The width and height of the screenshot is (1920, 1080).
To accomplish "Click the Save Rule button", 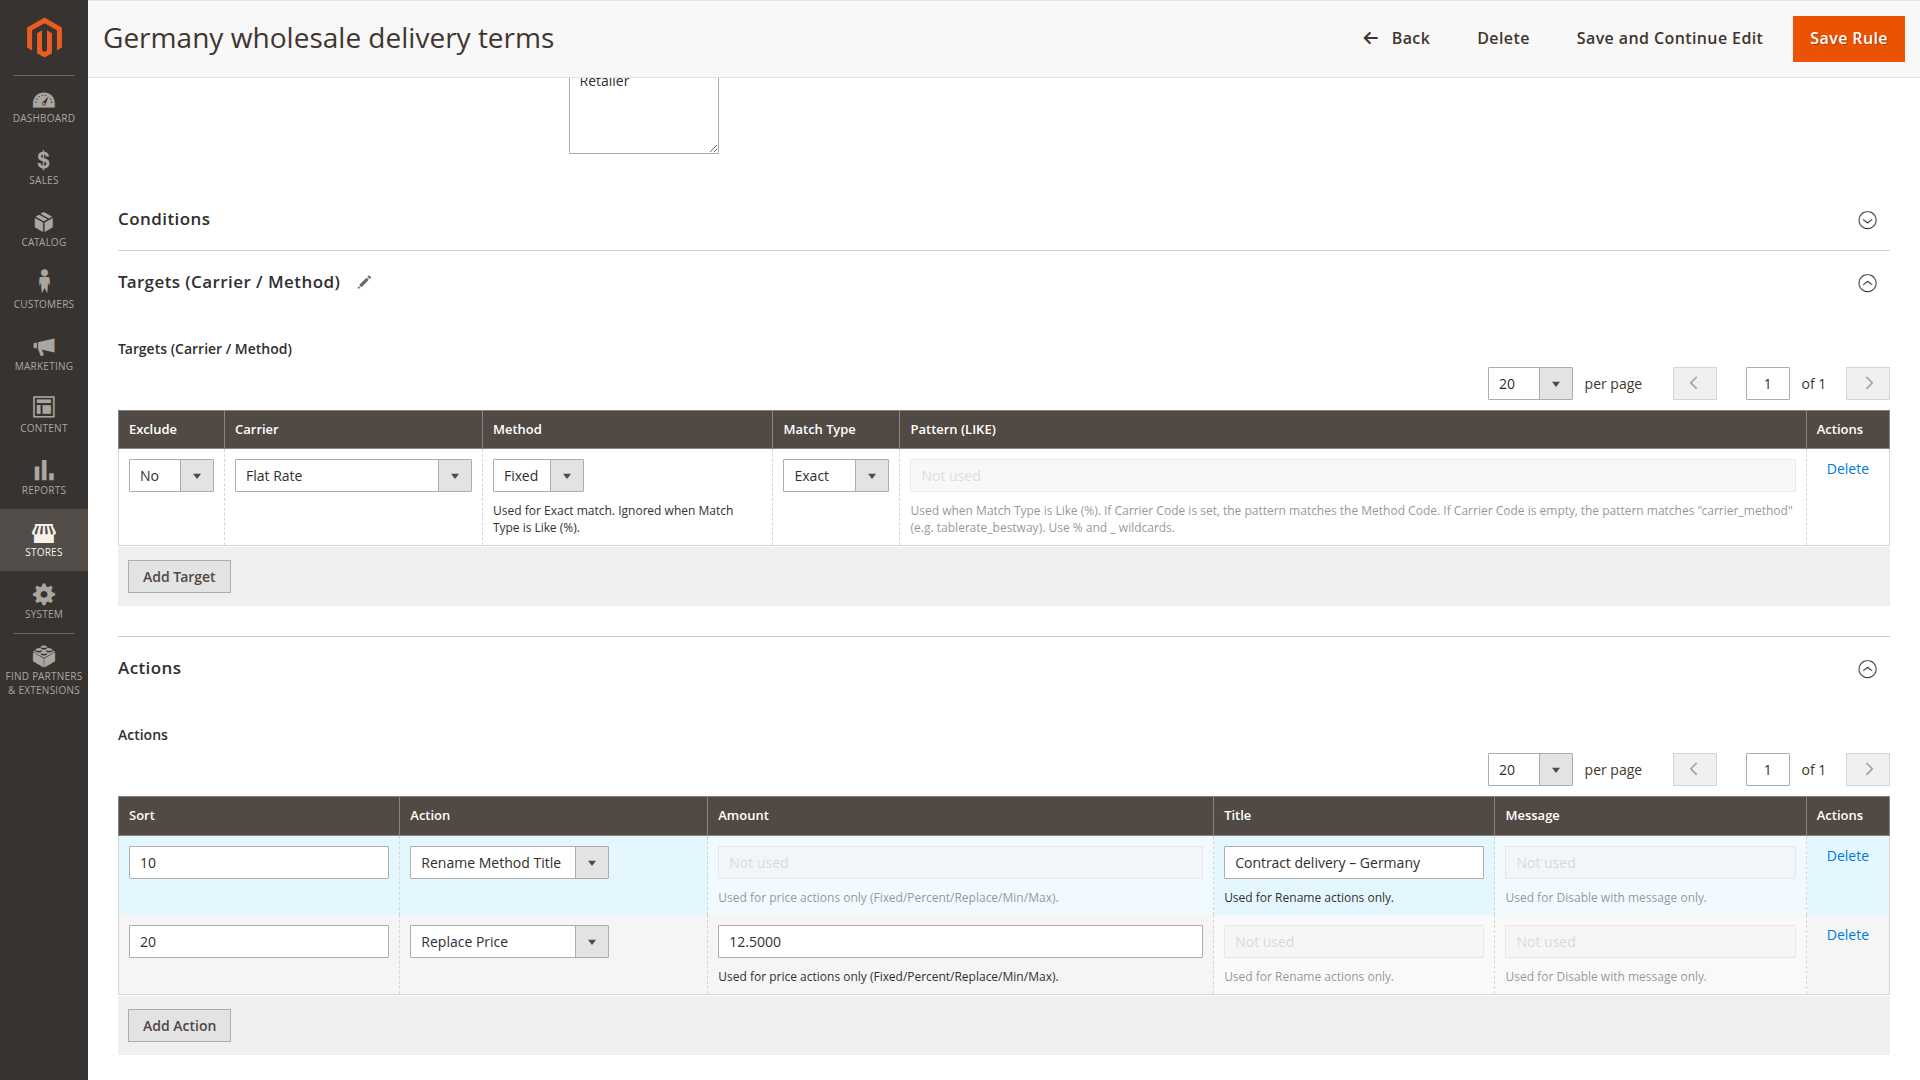I will coord(1848,38).
